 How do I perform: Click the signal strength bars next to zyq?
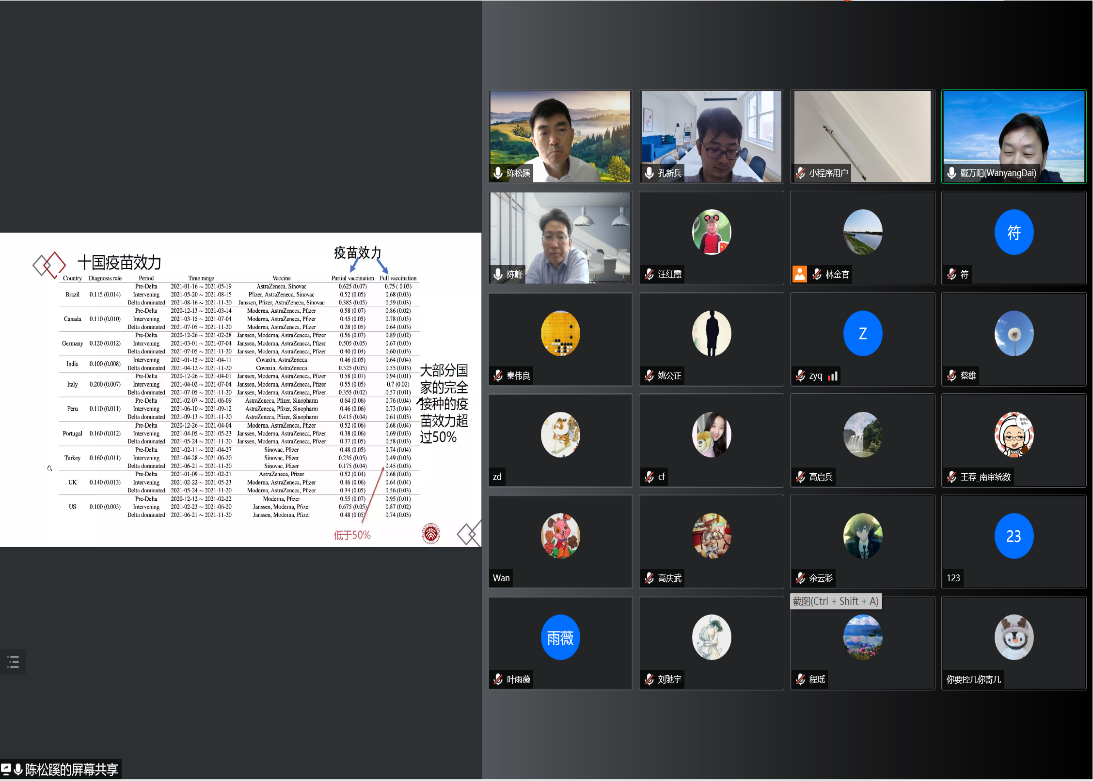point(832,376)
